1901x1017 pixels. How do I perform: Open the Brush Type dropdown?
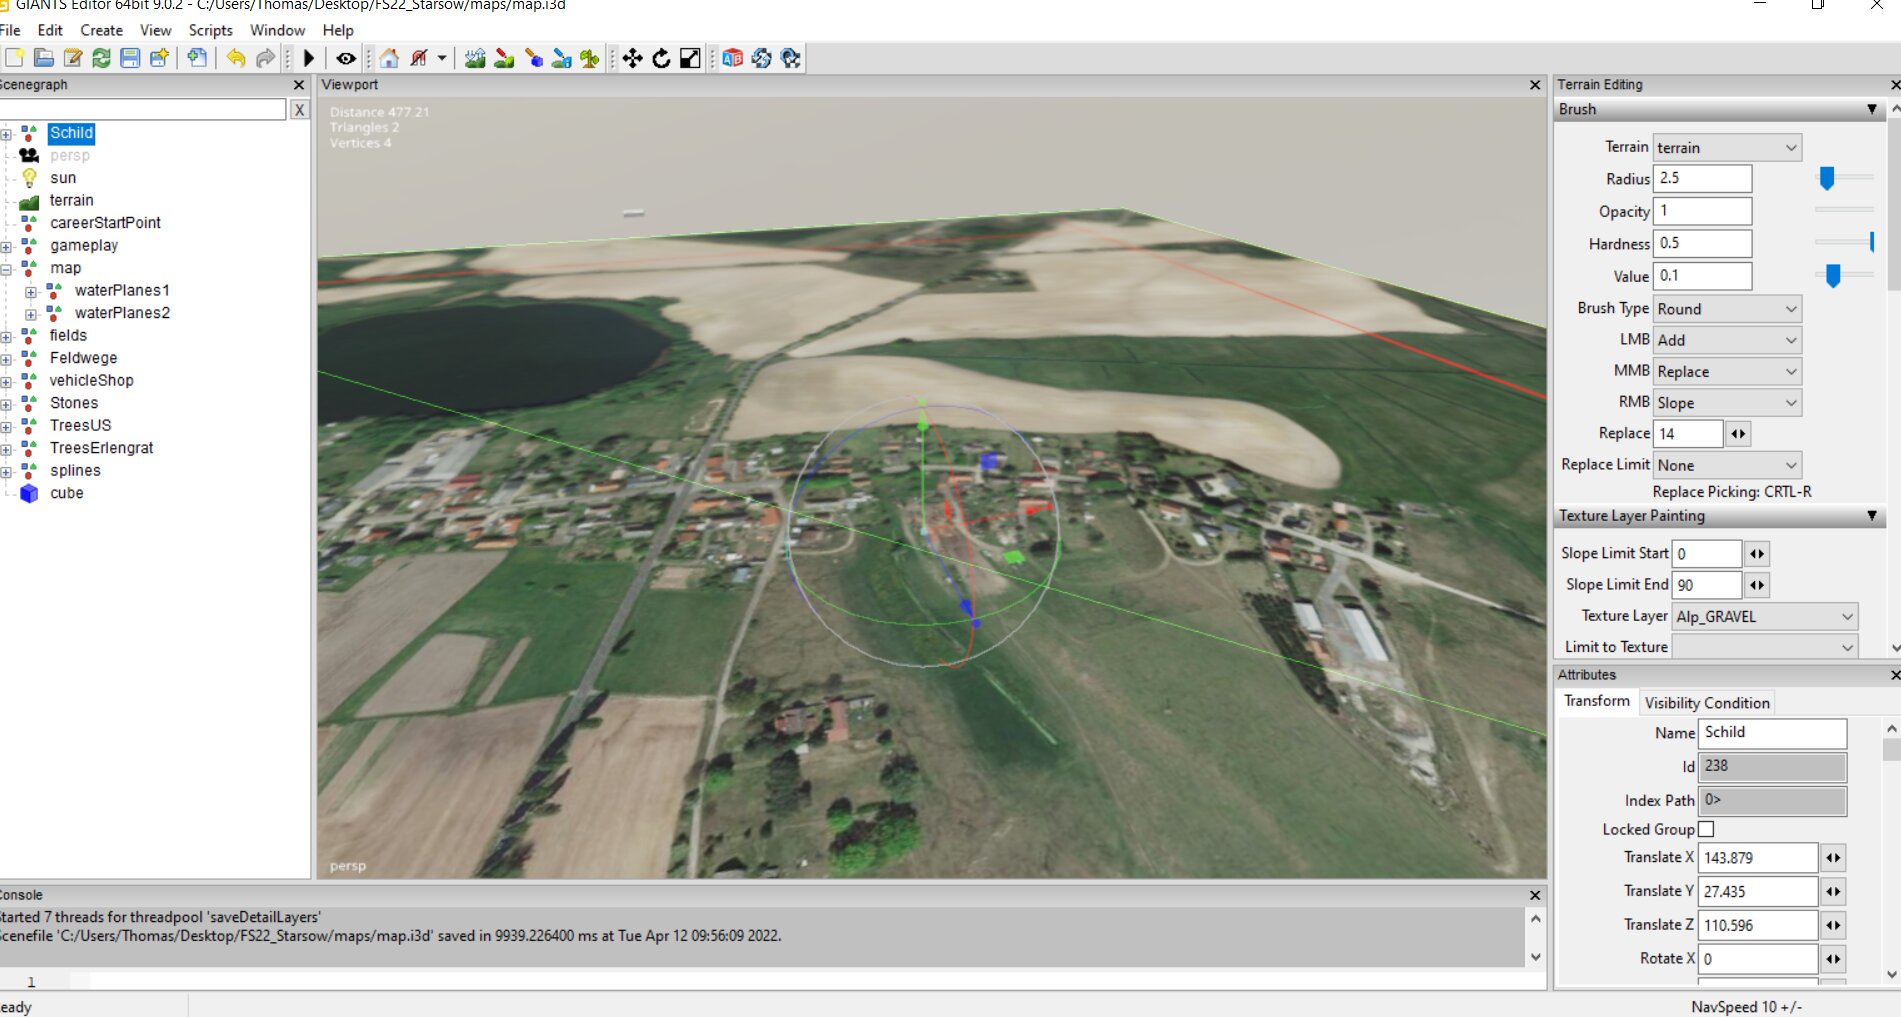click(x=1726, y=309)
